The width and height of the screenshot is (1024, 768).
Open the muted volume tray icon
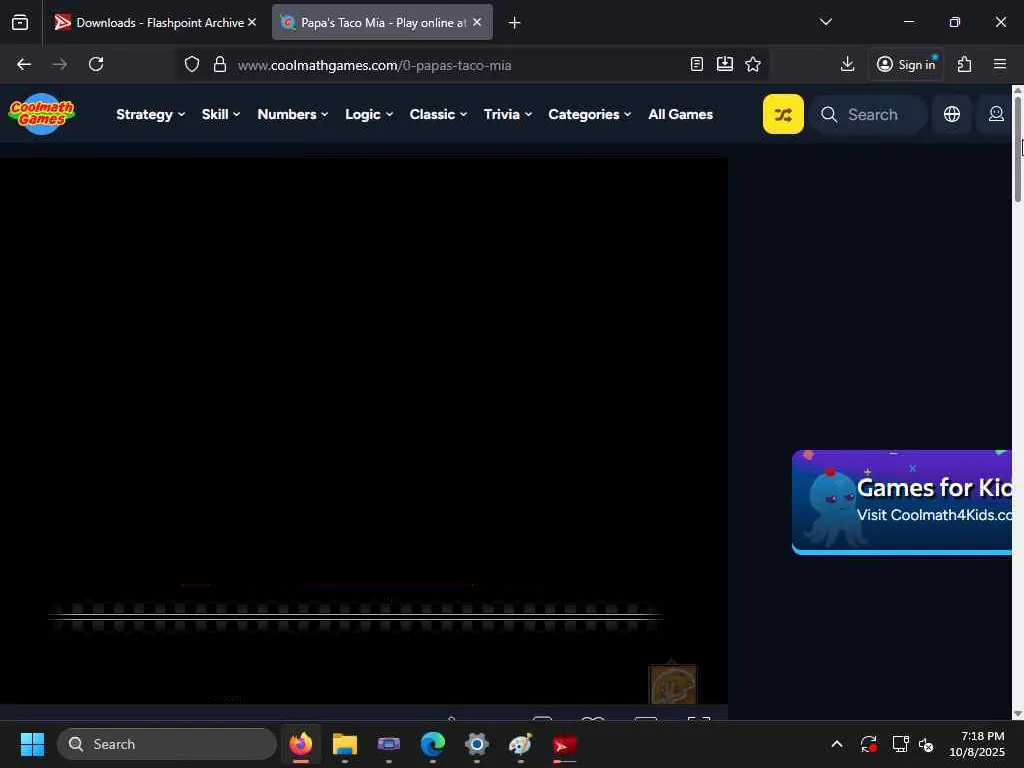coord(926,744)
